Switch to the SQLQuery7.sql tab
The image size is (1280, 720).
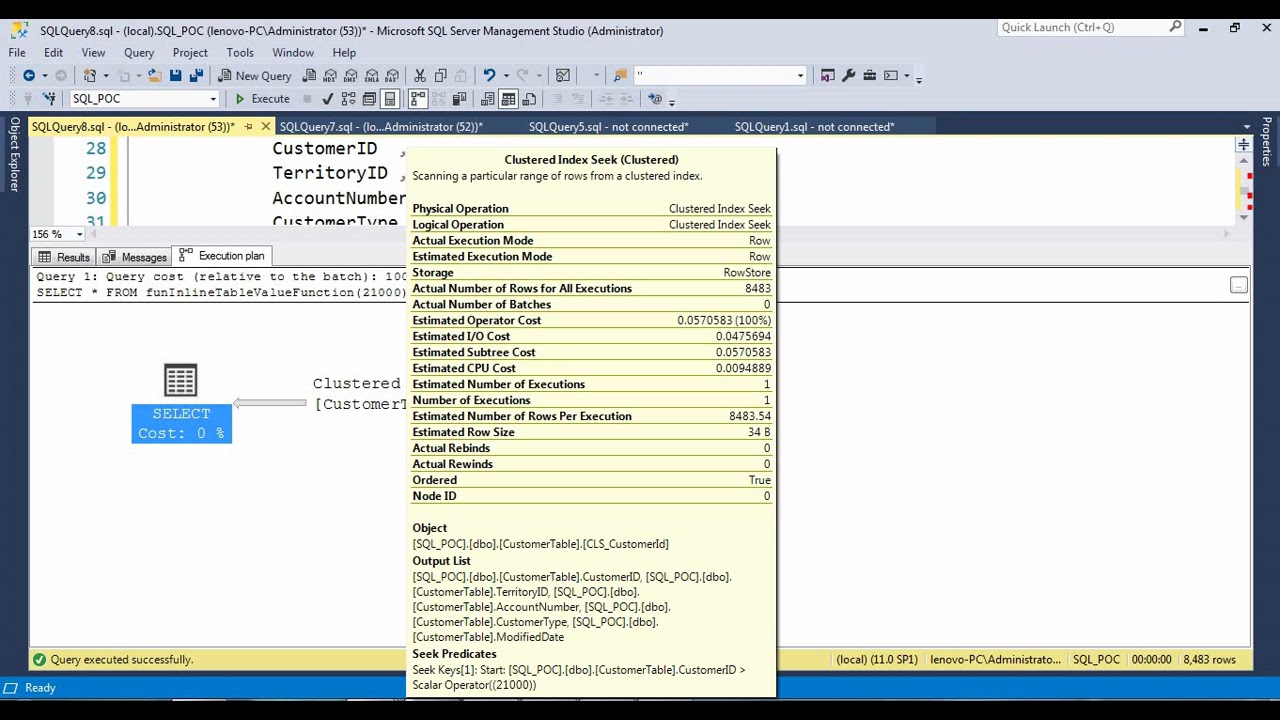[381, 127]
